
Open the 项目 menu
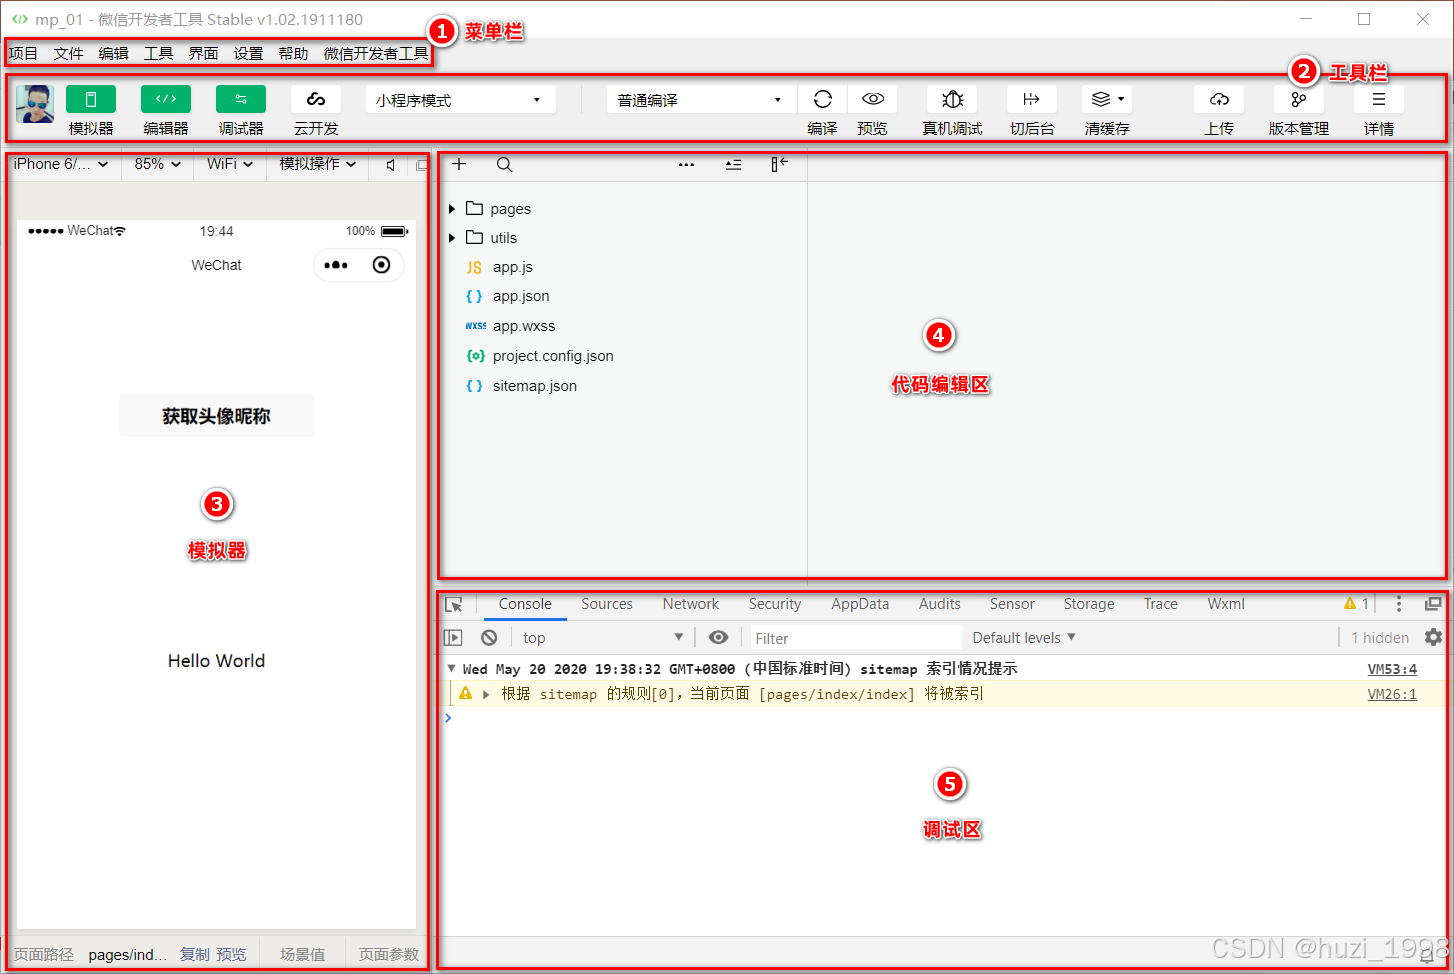[x=23, y=54]
